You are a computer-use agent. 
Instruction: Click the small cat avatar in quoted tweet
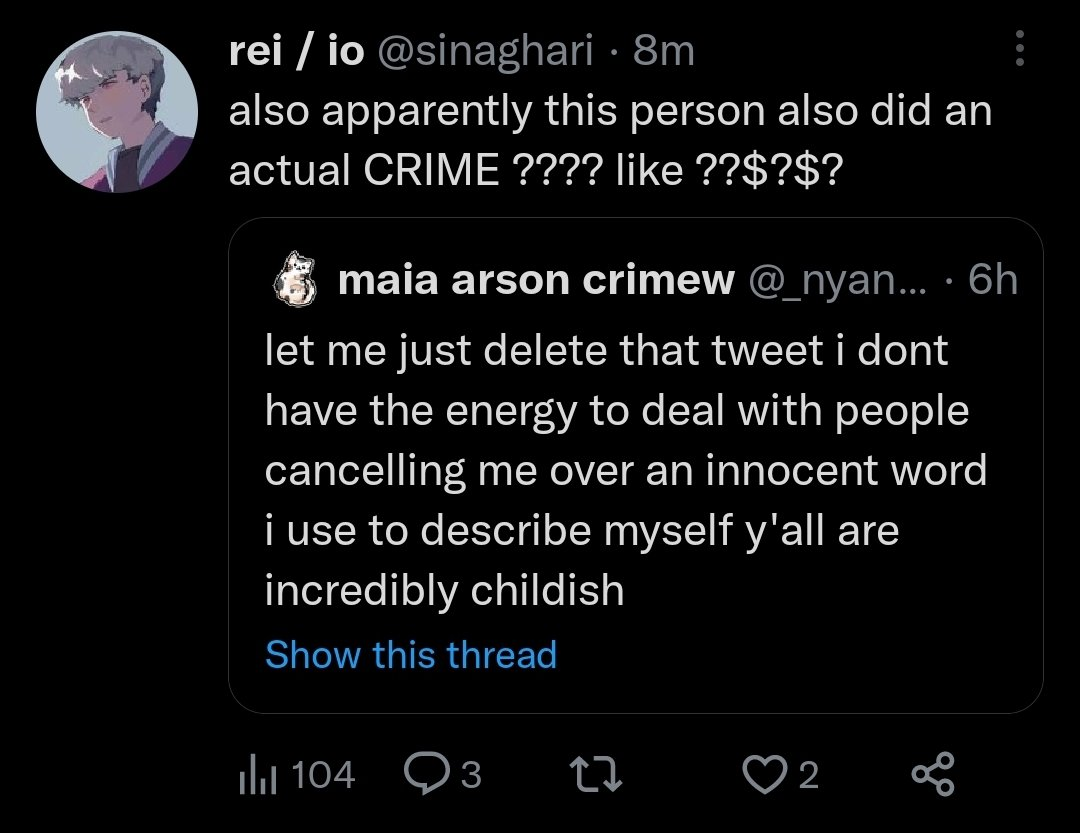tap(294, 281)
